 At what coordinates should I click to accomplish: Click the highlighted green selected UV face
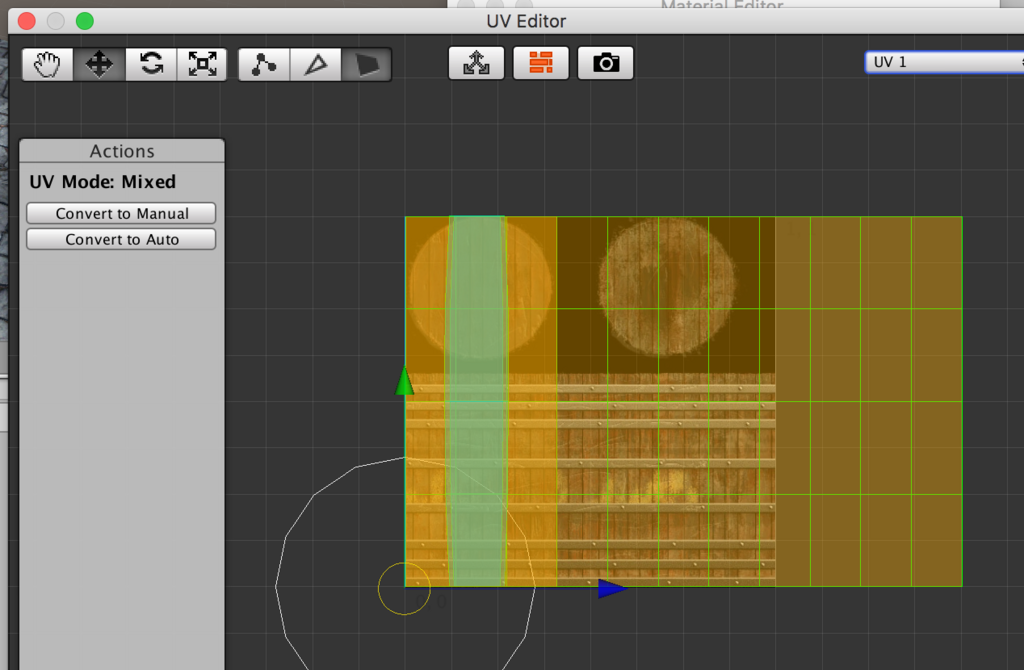tap(477, 400)
